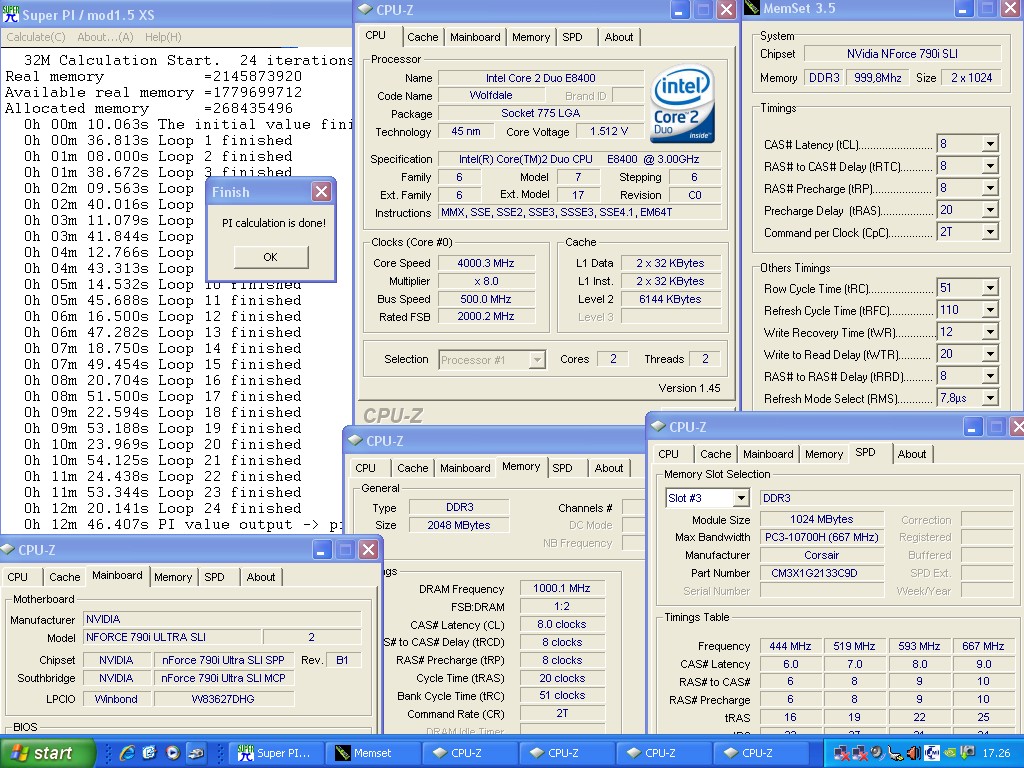
Task: Click the Core Voltage value '1.512 V'
Action: pyautogui.click(x=609, y=131)
